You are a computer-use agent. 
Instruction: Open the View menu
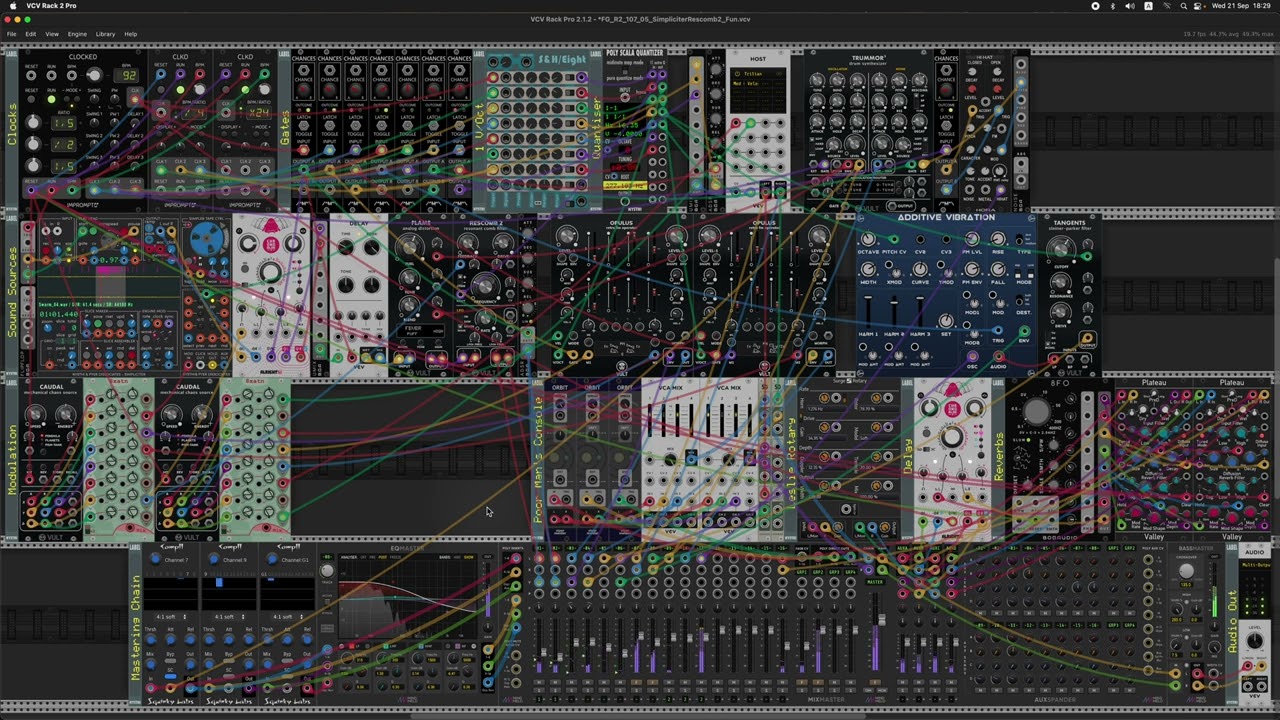pos(52,34)
